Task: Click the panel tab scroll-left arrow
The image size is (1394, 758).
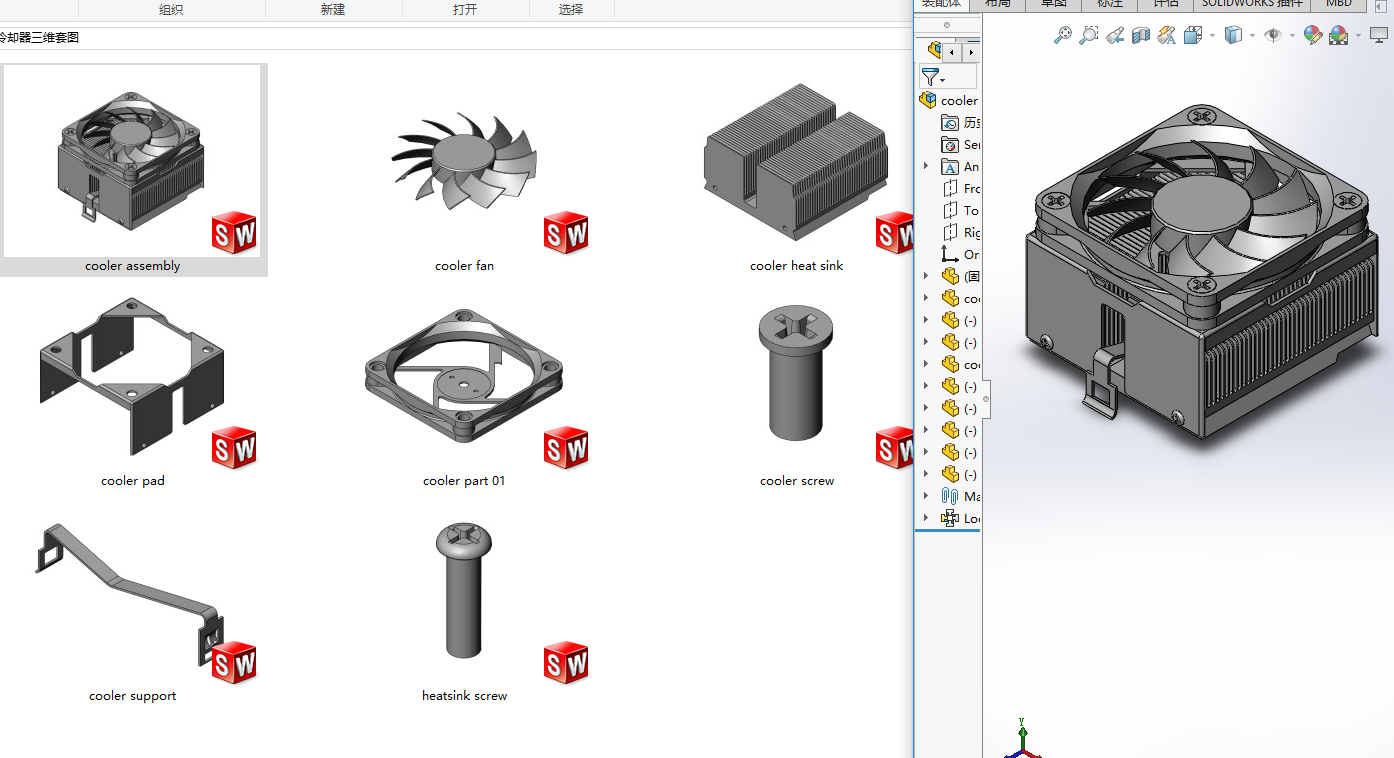Action: 952,51
